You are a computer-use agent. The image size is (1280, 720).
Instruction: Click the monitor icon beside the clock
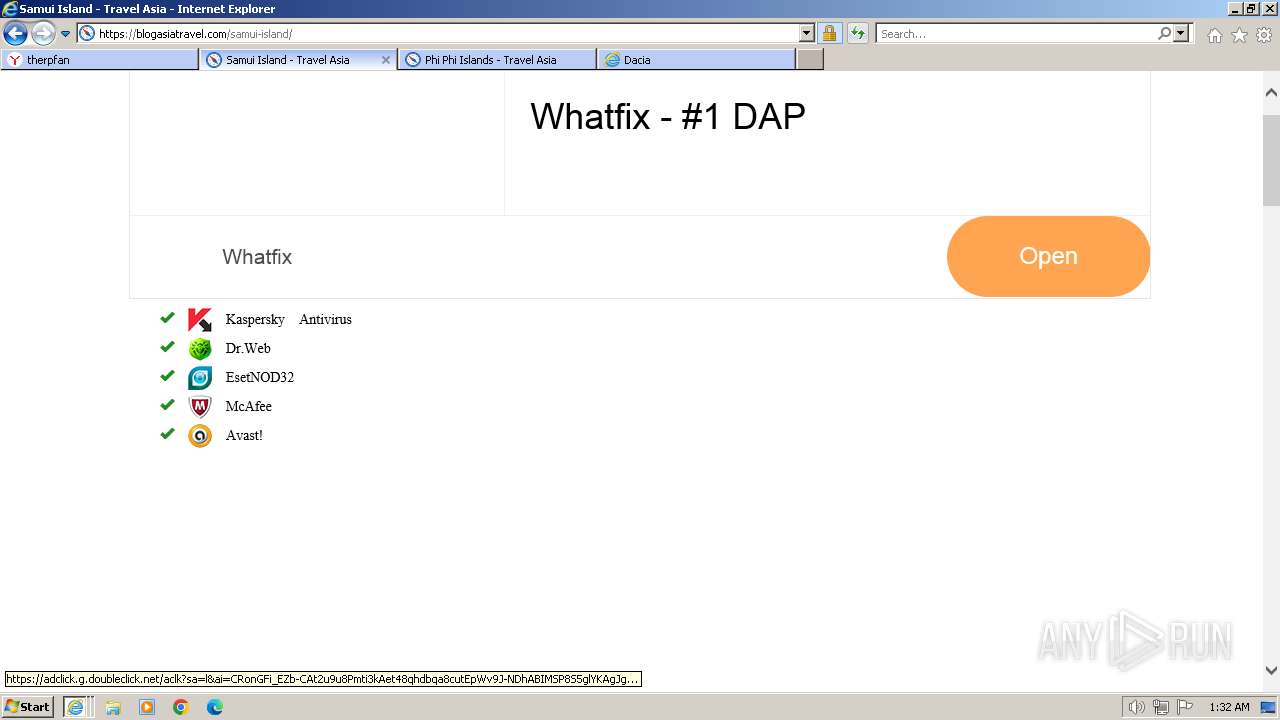click(1268, 707)
